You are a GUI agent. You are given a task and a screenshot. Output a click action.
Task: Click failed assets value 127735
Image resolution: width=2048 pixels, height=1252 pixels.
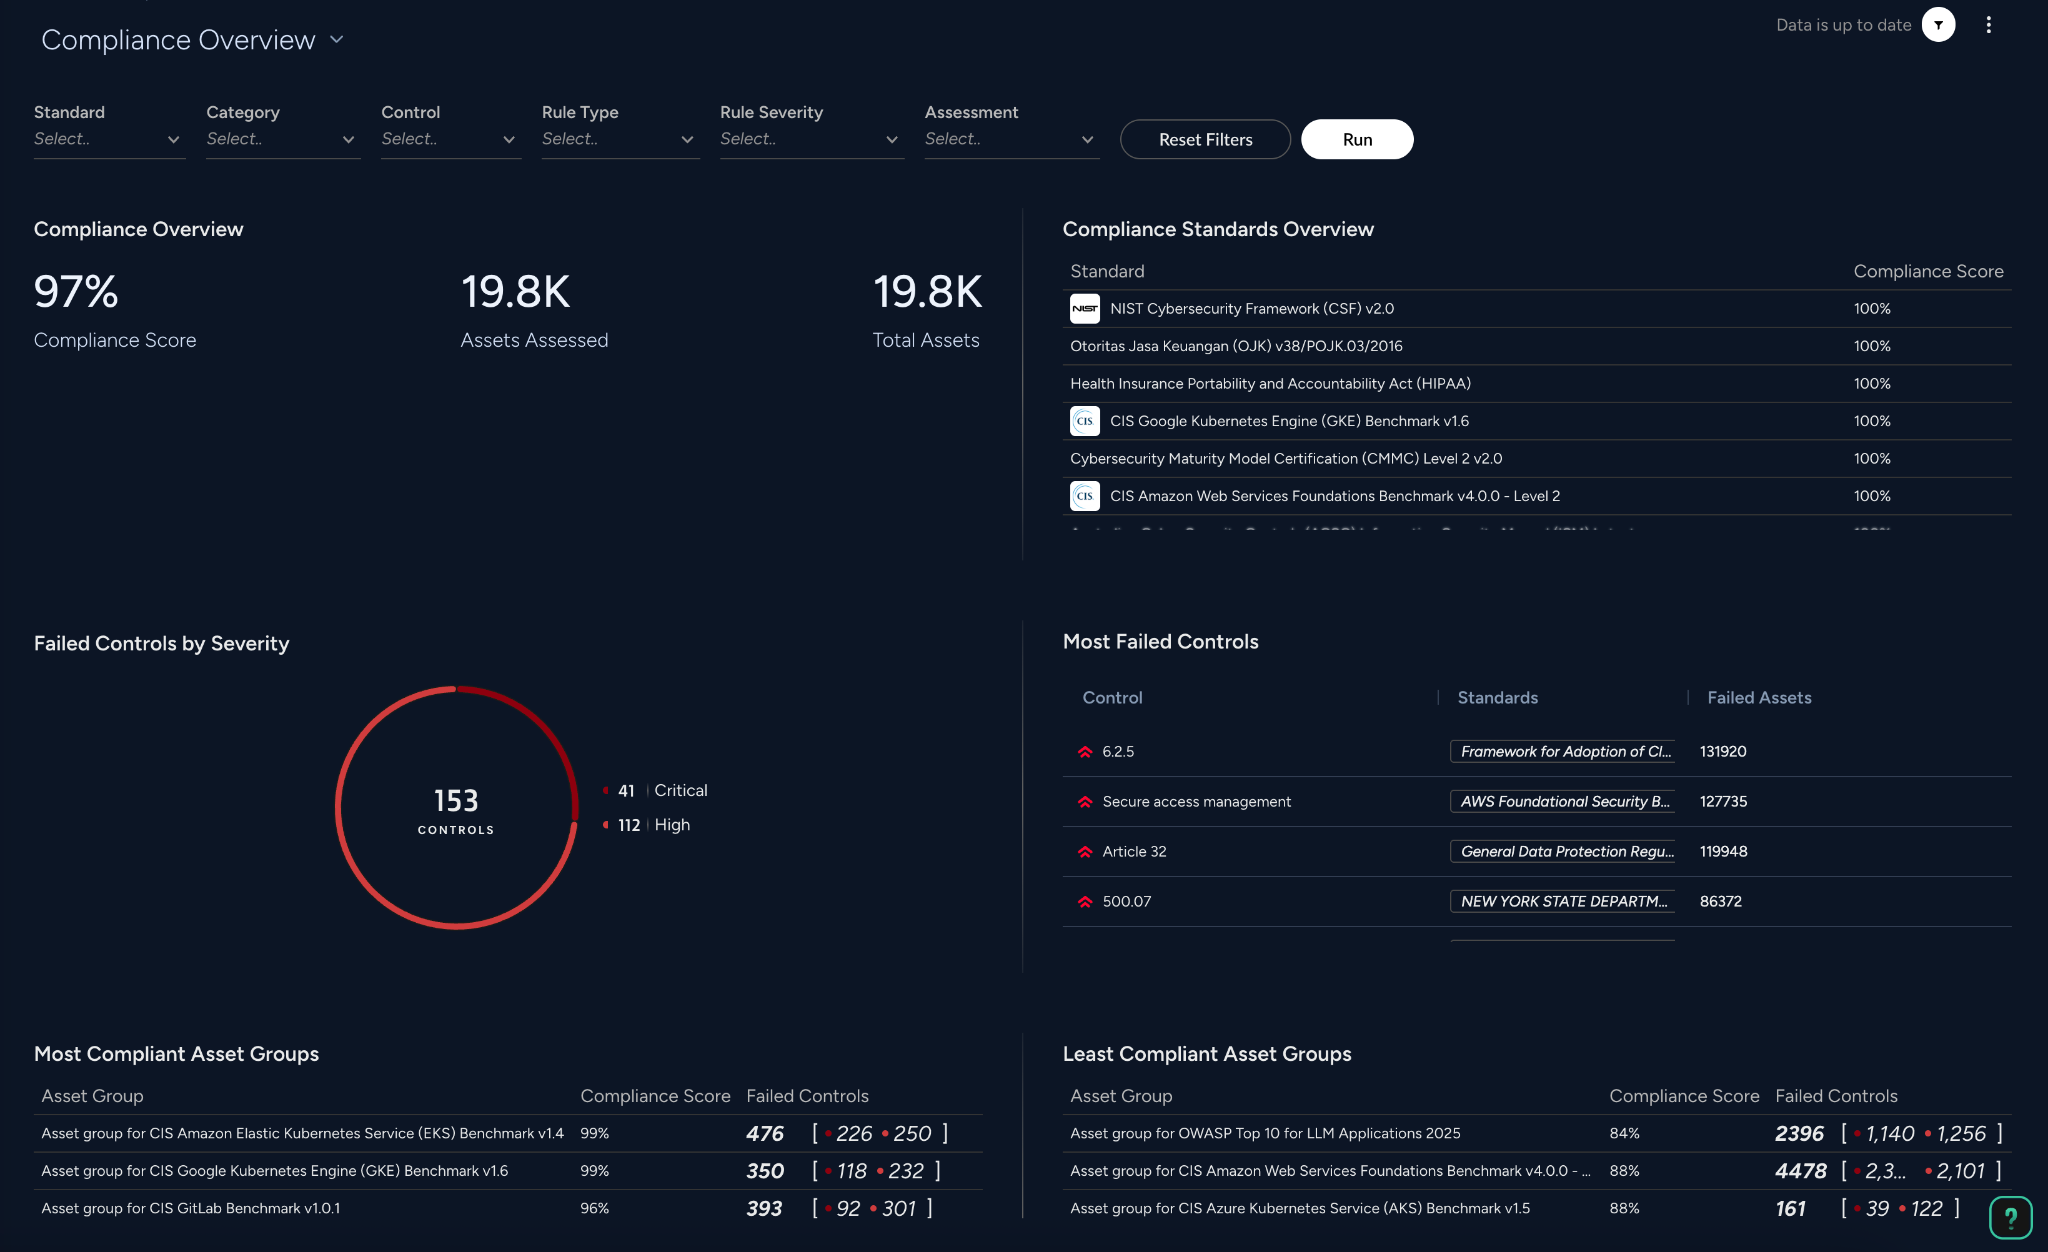click(1723, 802)
